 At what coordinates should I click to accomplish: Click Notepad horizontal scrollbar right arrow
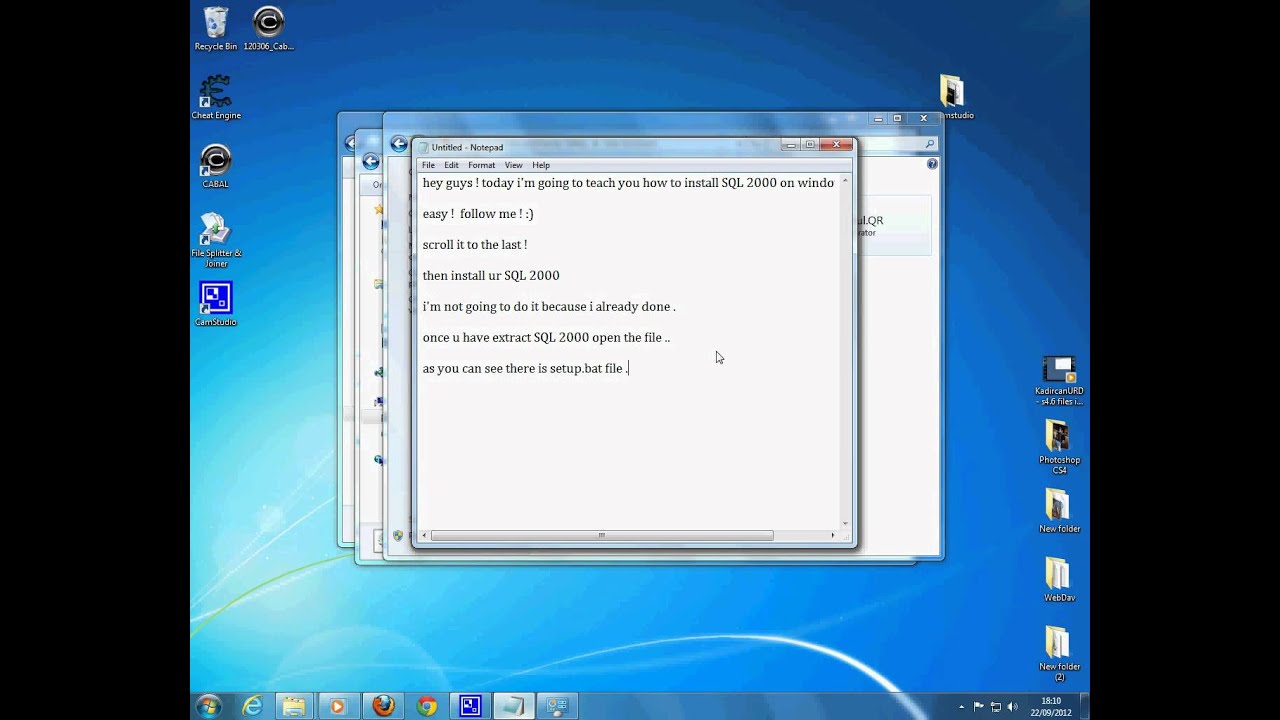[832, 536]
